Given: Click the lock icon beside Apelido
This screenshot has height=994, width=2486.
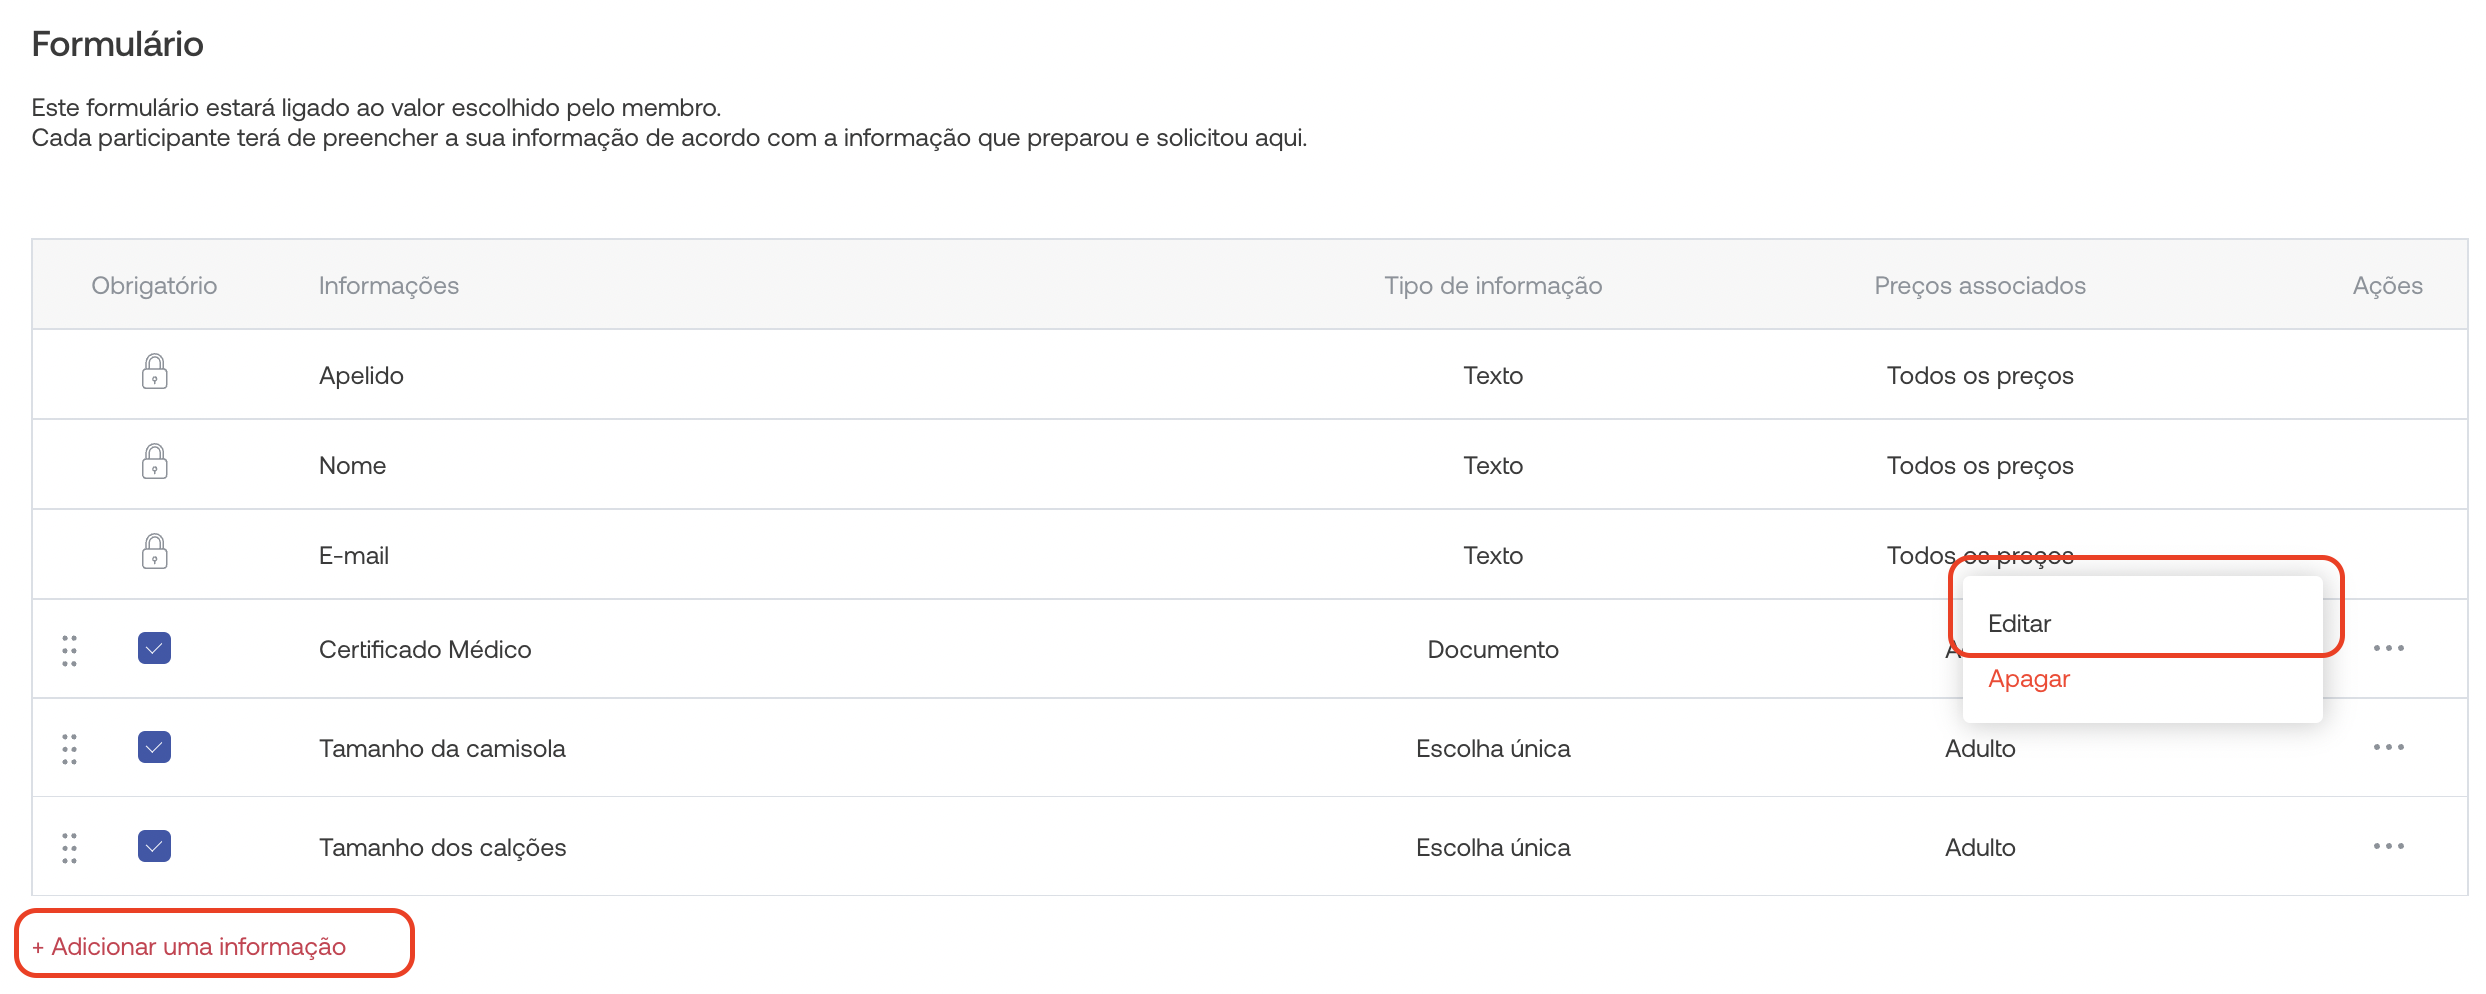Looking at the screenshot, I should point(154,372).
